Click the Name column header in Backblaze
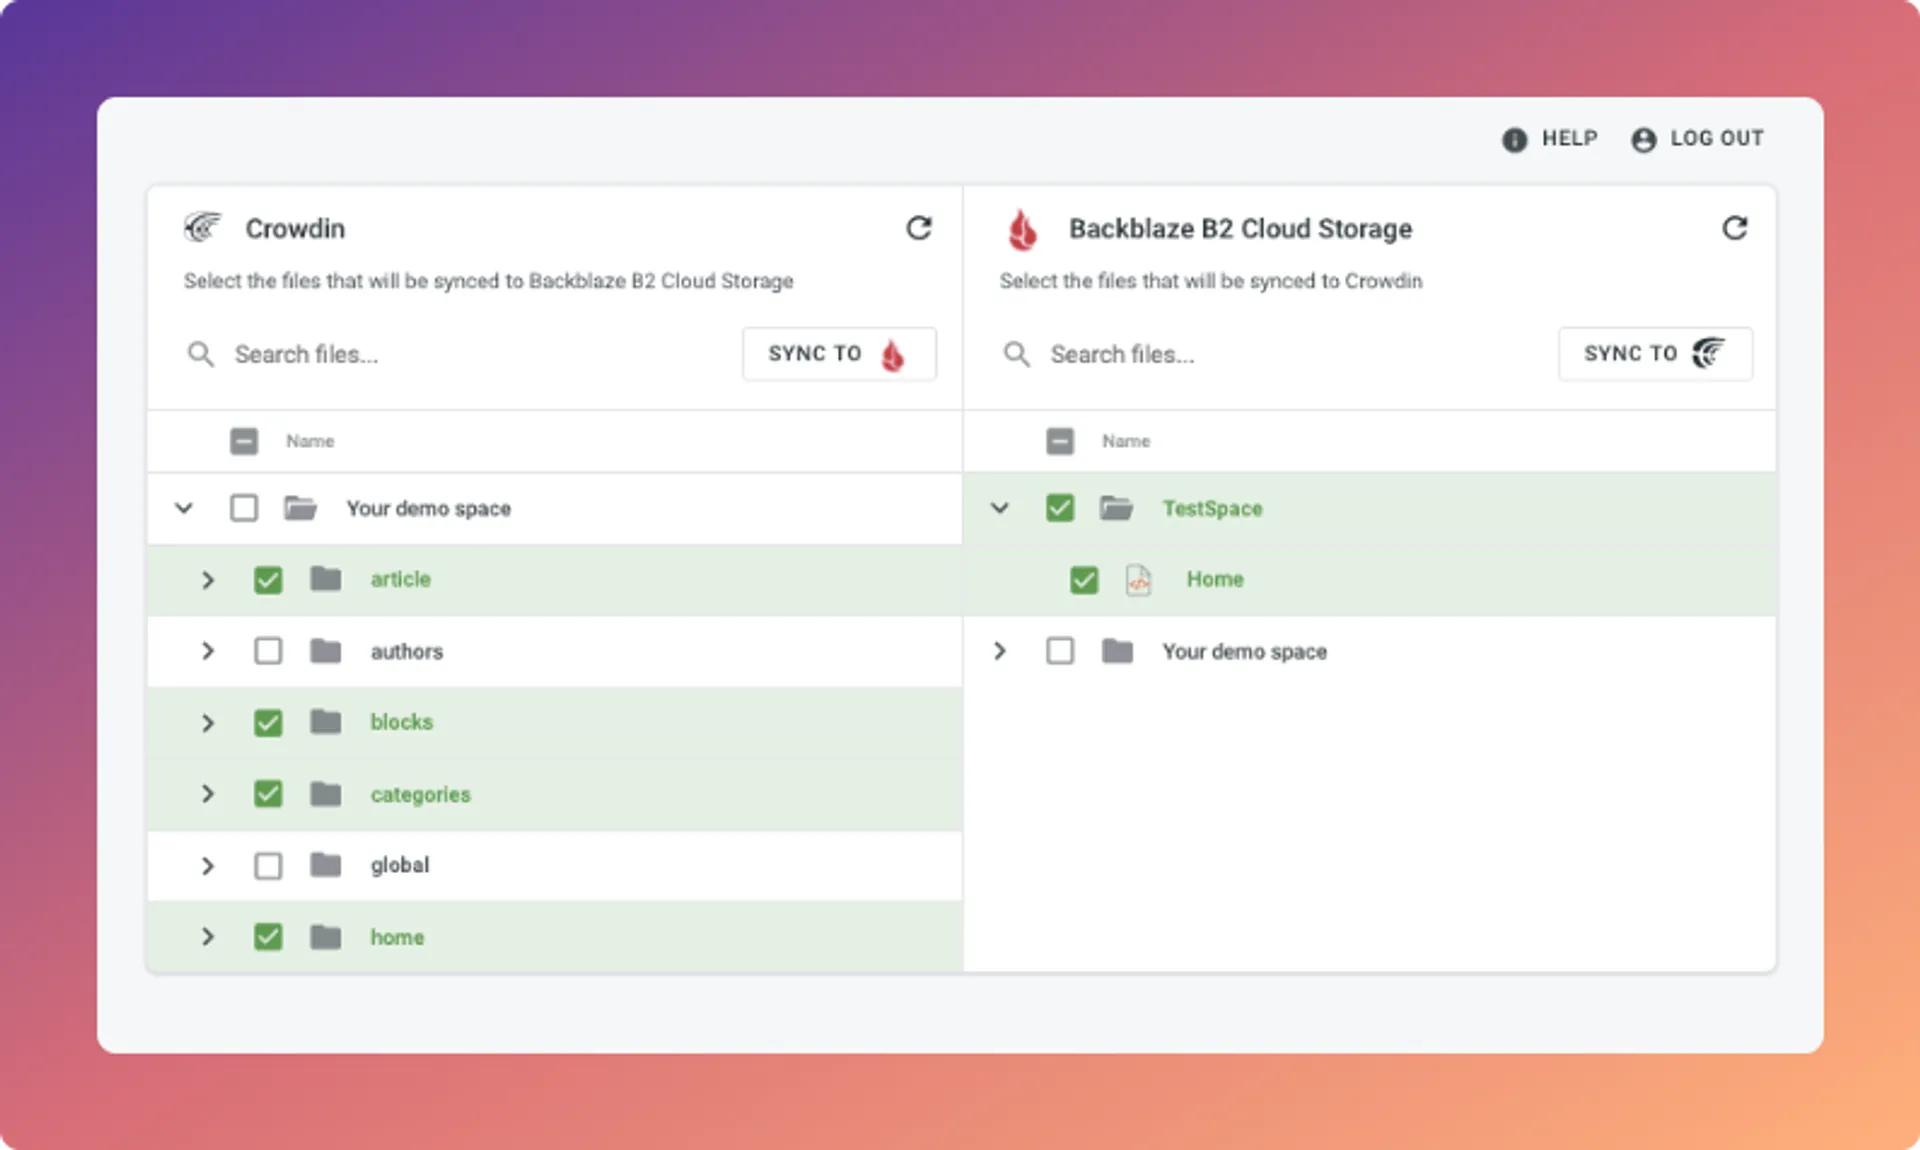Screen dimensions: 1920x1150 [x=1126, y=441]
